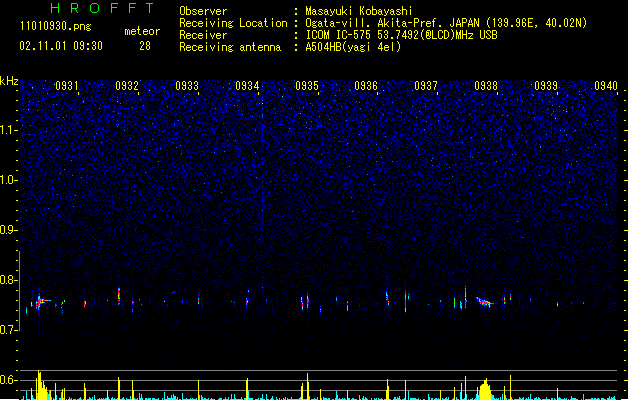Select the filename 11010930.png
The width and height of the screenshot is (629, 400).
pyautogui.click(x=55, y=26)
